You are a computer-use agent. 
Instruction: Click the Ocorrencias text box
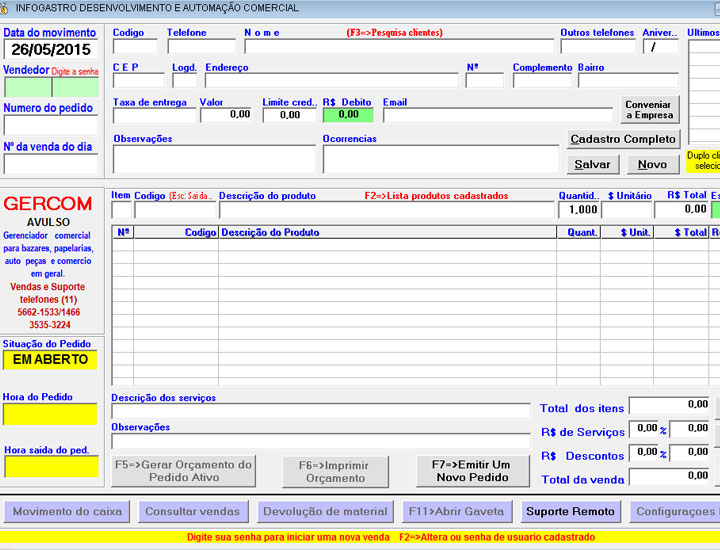(441, 159)
